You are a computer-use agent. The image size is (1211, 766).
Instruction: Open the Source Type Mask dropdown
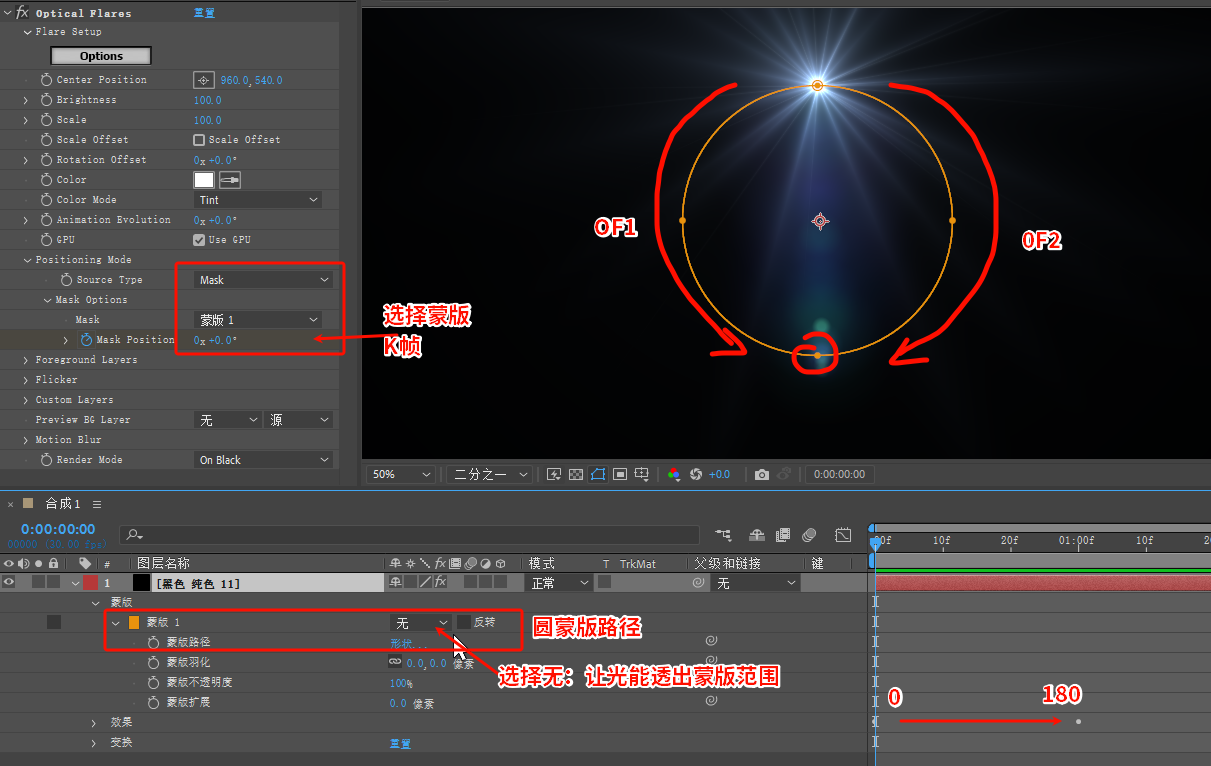coord(263,280)
